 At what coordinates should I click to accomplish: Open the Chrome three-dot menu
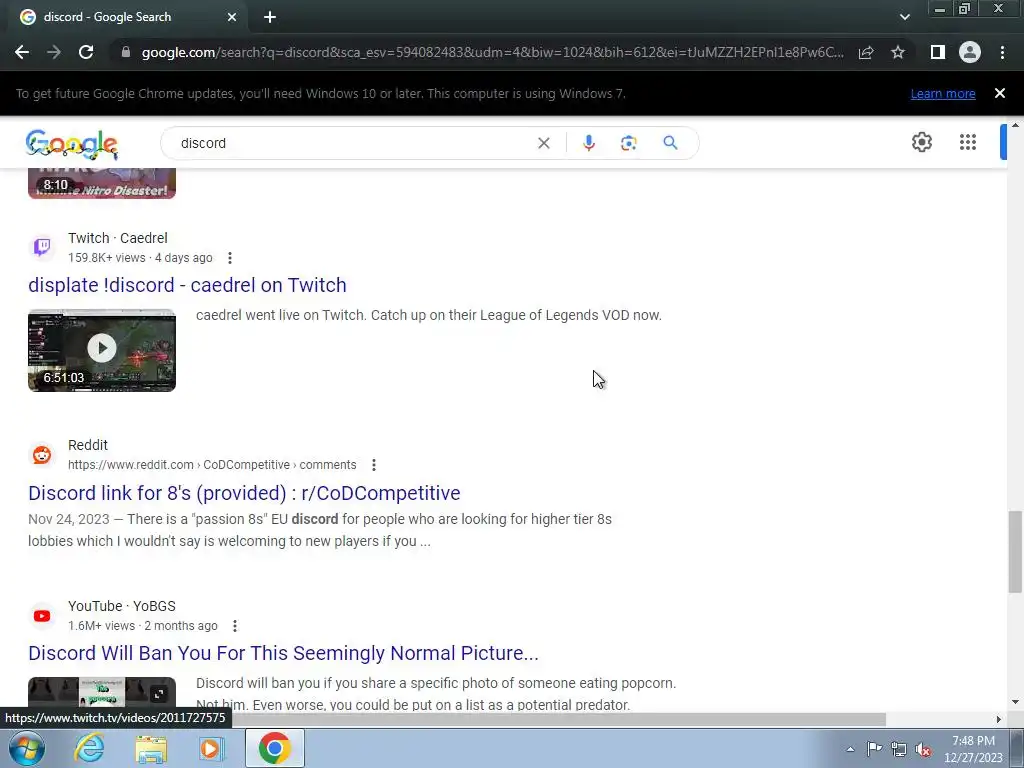(x=1002, y=52)
